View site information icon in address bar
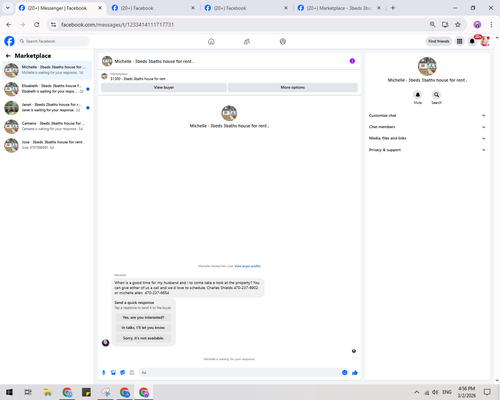The height and width of the screenshot is (400, 500). [53, 24]
